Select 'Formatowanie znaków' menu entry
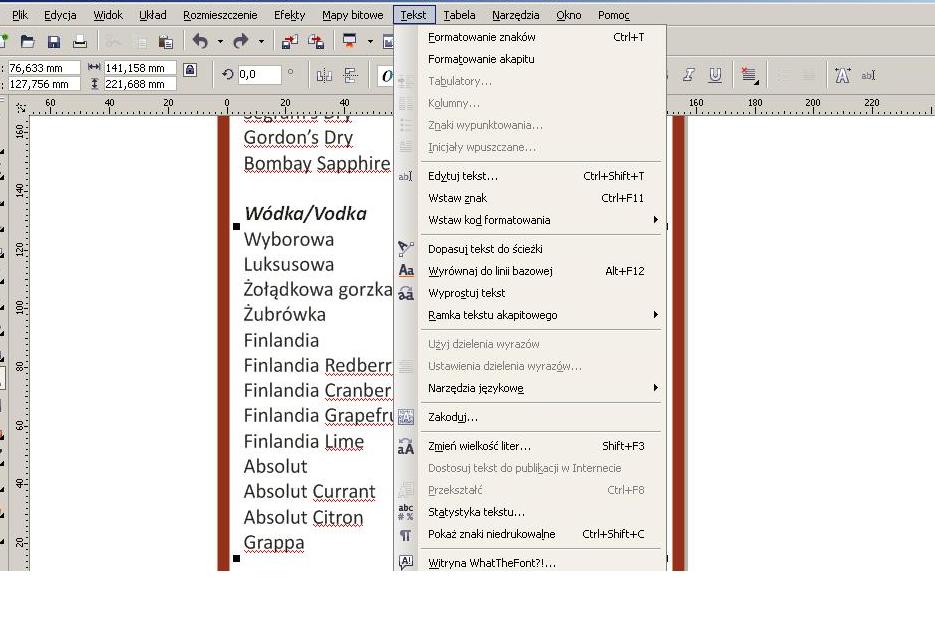 pyautogui.click(x=481, y=37)
